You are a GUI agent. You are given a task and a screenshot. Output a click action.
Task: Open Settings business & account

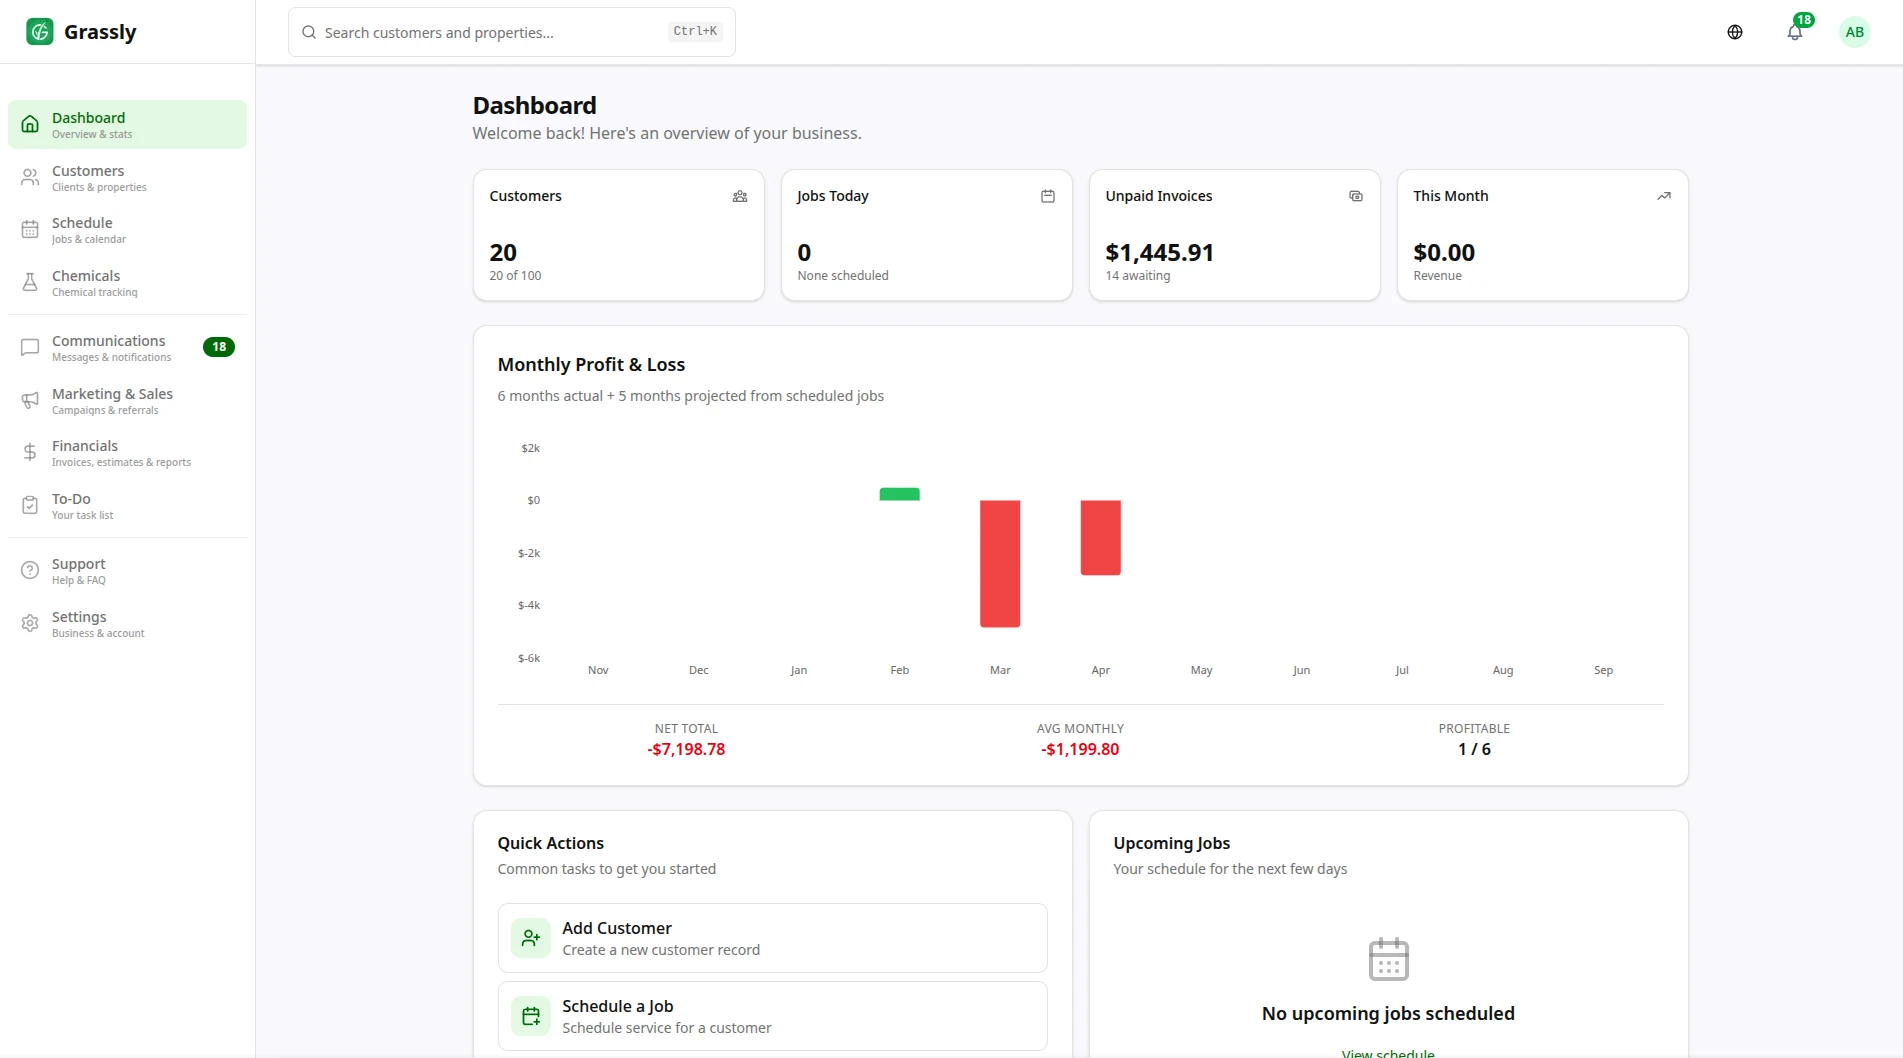(x=127, y=624)
